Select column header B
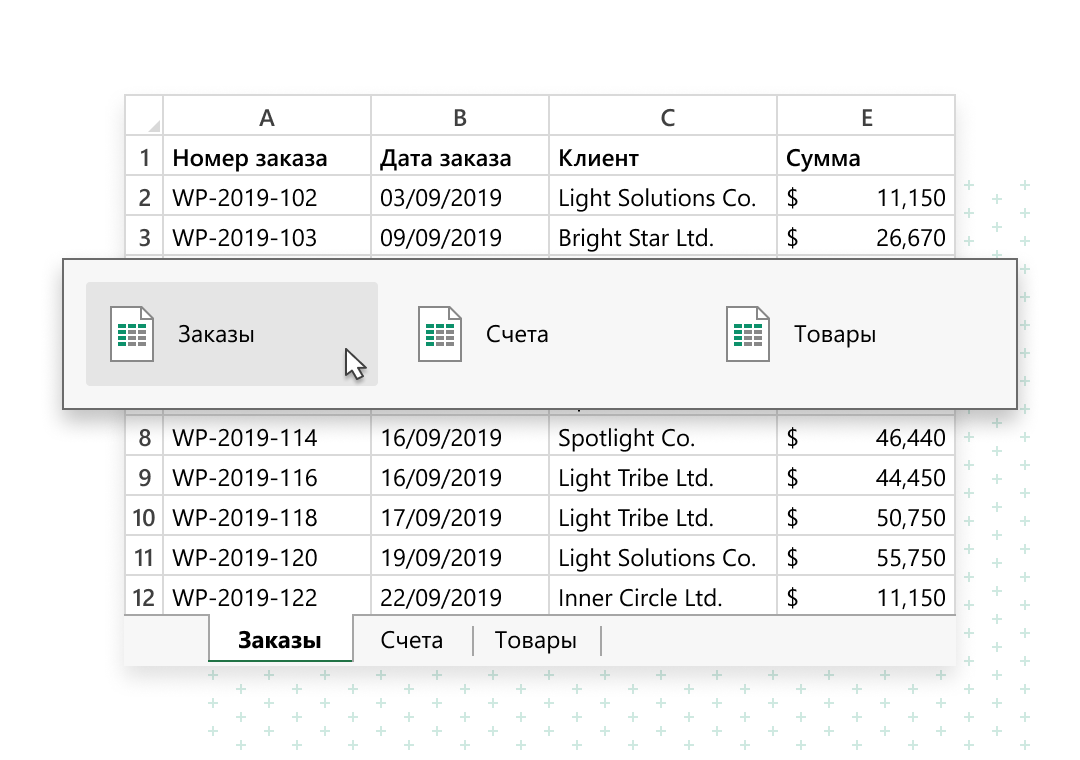1080x760 pixels. pyautogui.click(x=460, y=115)
